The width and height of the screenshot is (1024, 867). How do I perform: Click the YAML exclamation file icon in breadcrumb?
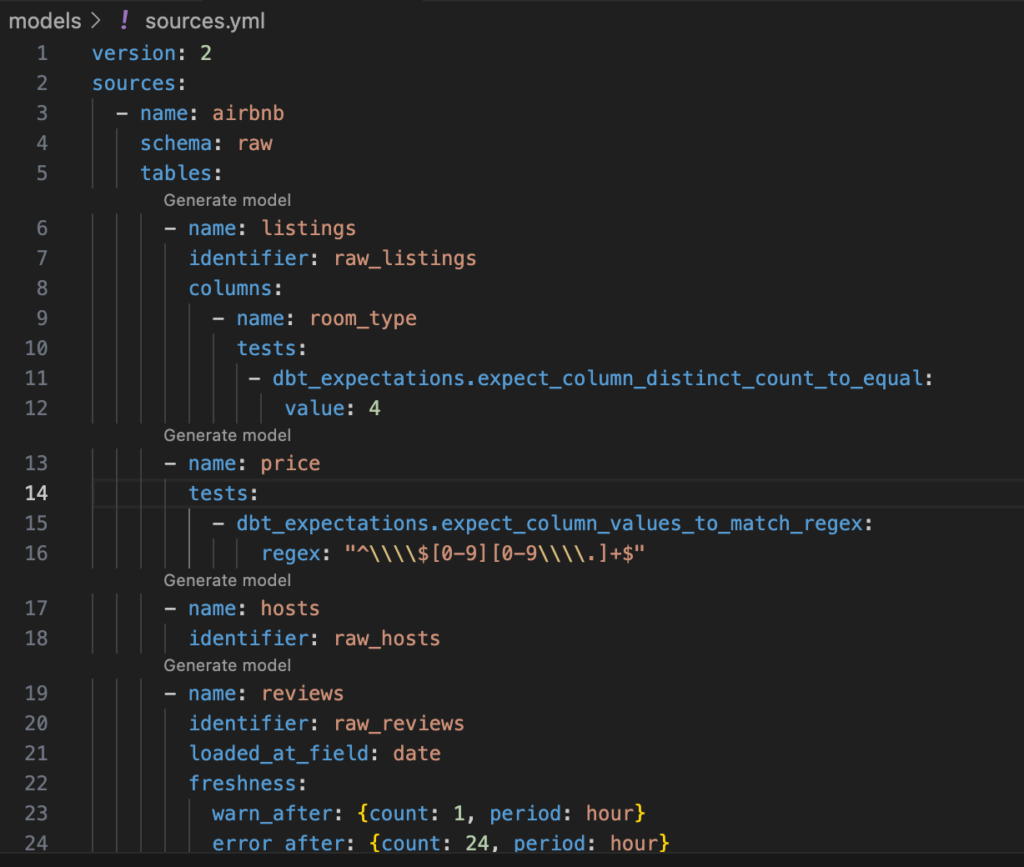tap(125, 21)
